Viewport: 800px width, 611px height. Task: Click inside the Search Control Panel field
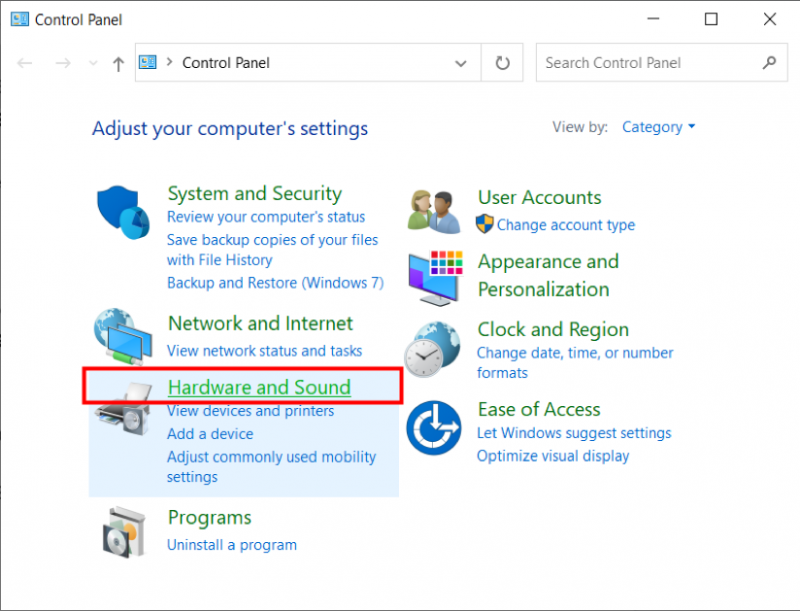click(x=650, y=62)
